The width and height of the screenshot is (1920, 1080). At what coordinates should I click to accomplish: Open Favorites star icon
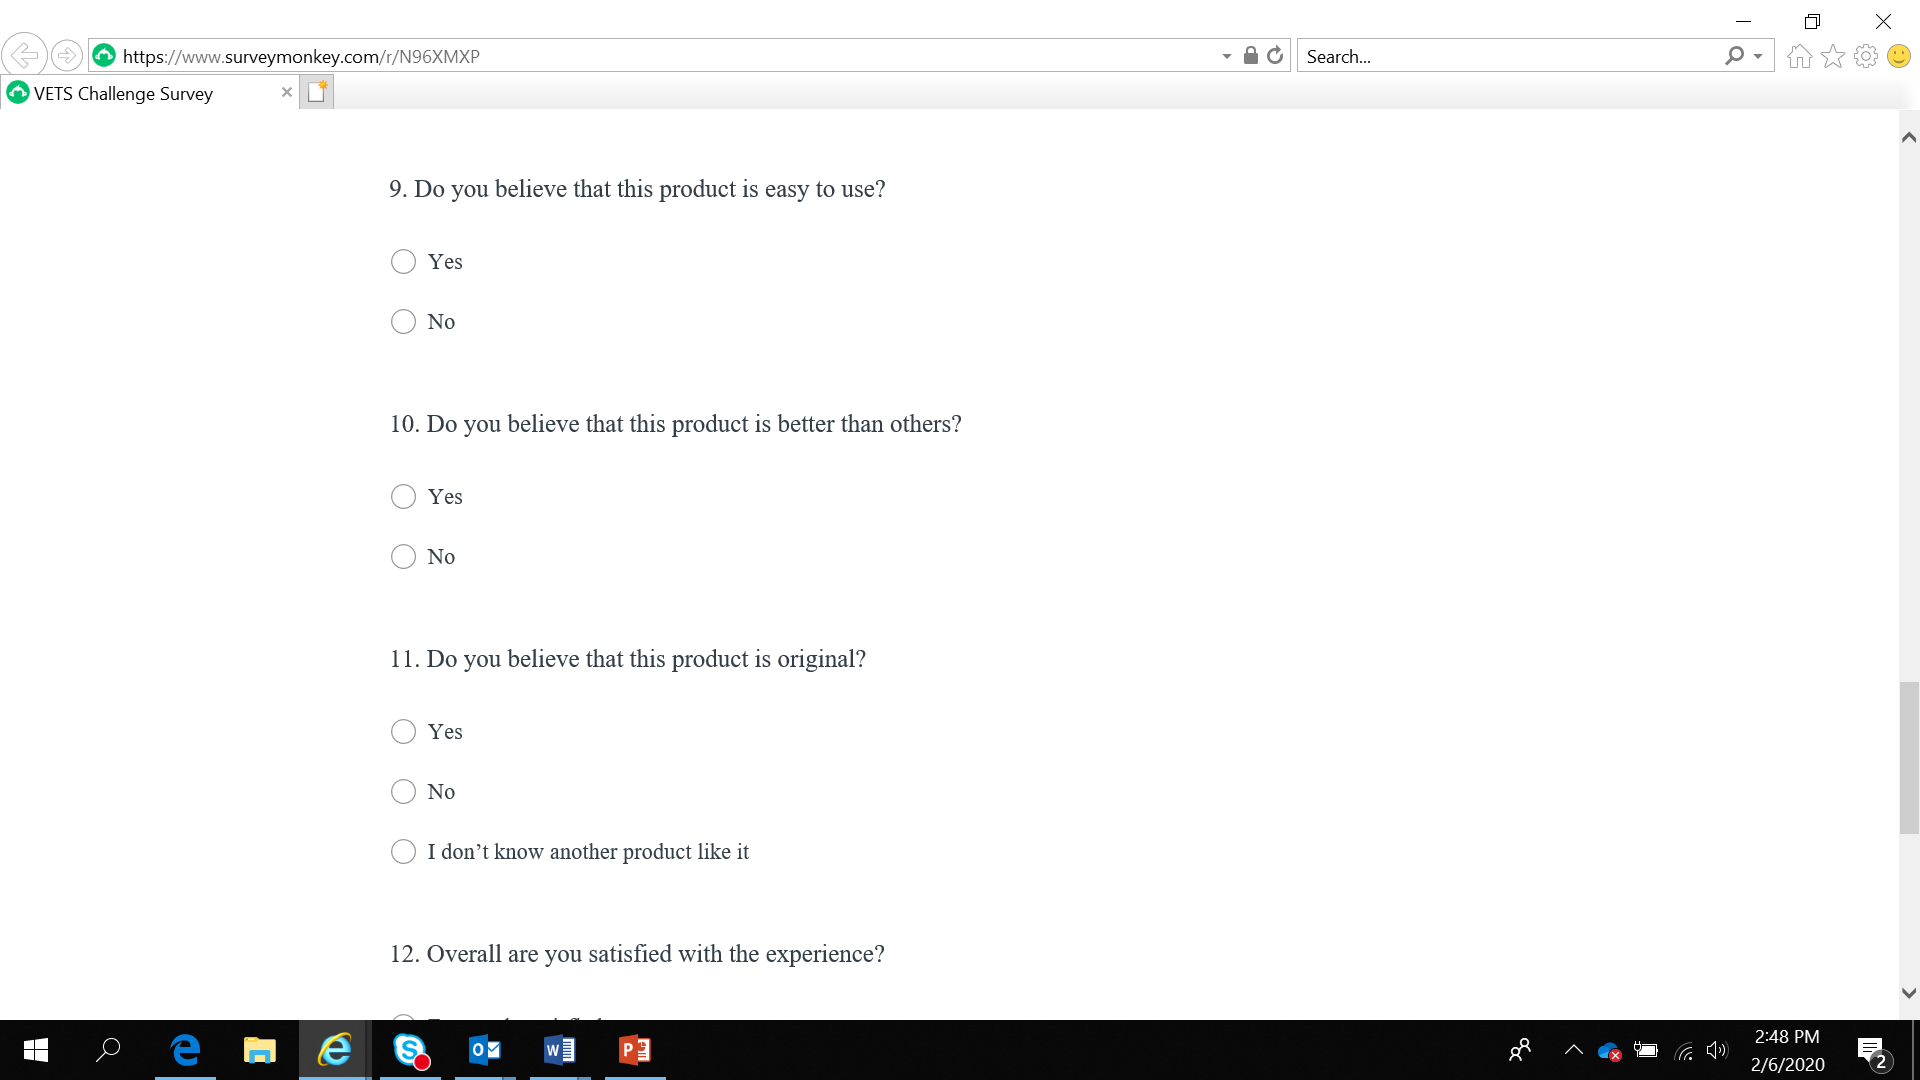click(1832, 57)
